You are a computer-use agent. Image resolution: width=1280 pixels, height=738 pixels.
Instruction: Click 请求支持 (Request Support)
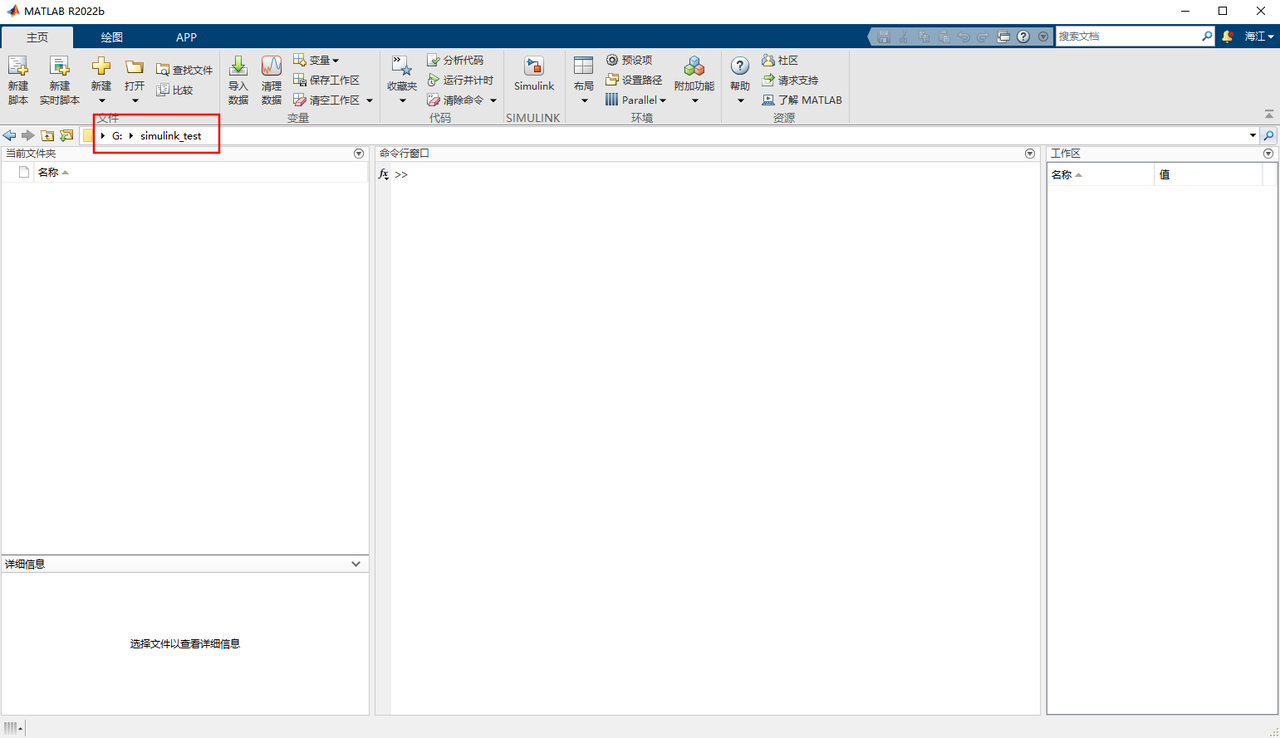point(790,80)
